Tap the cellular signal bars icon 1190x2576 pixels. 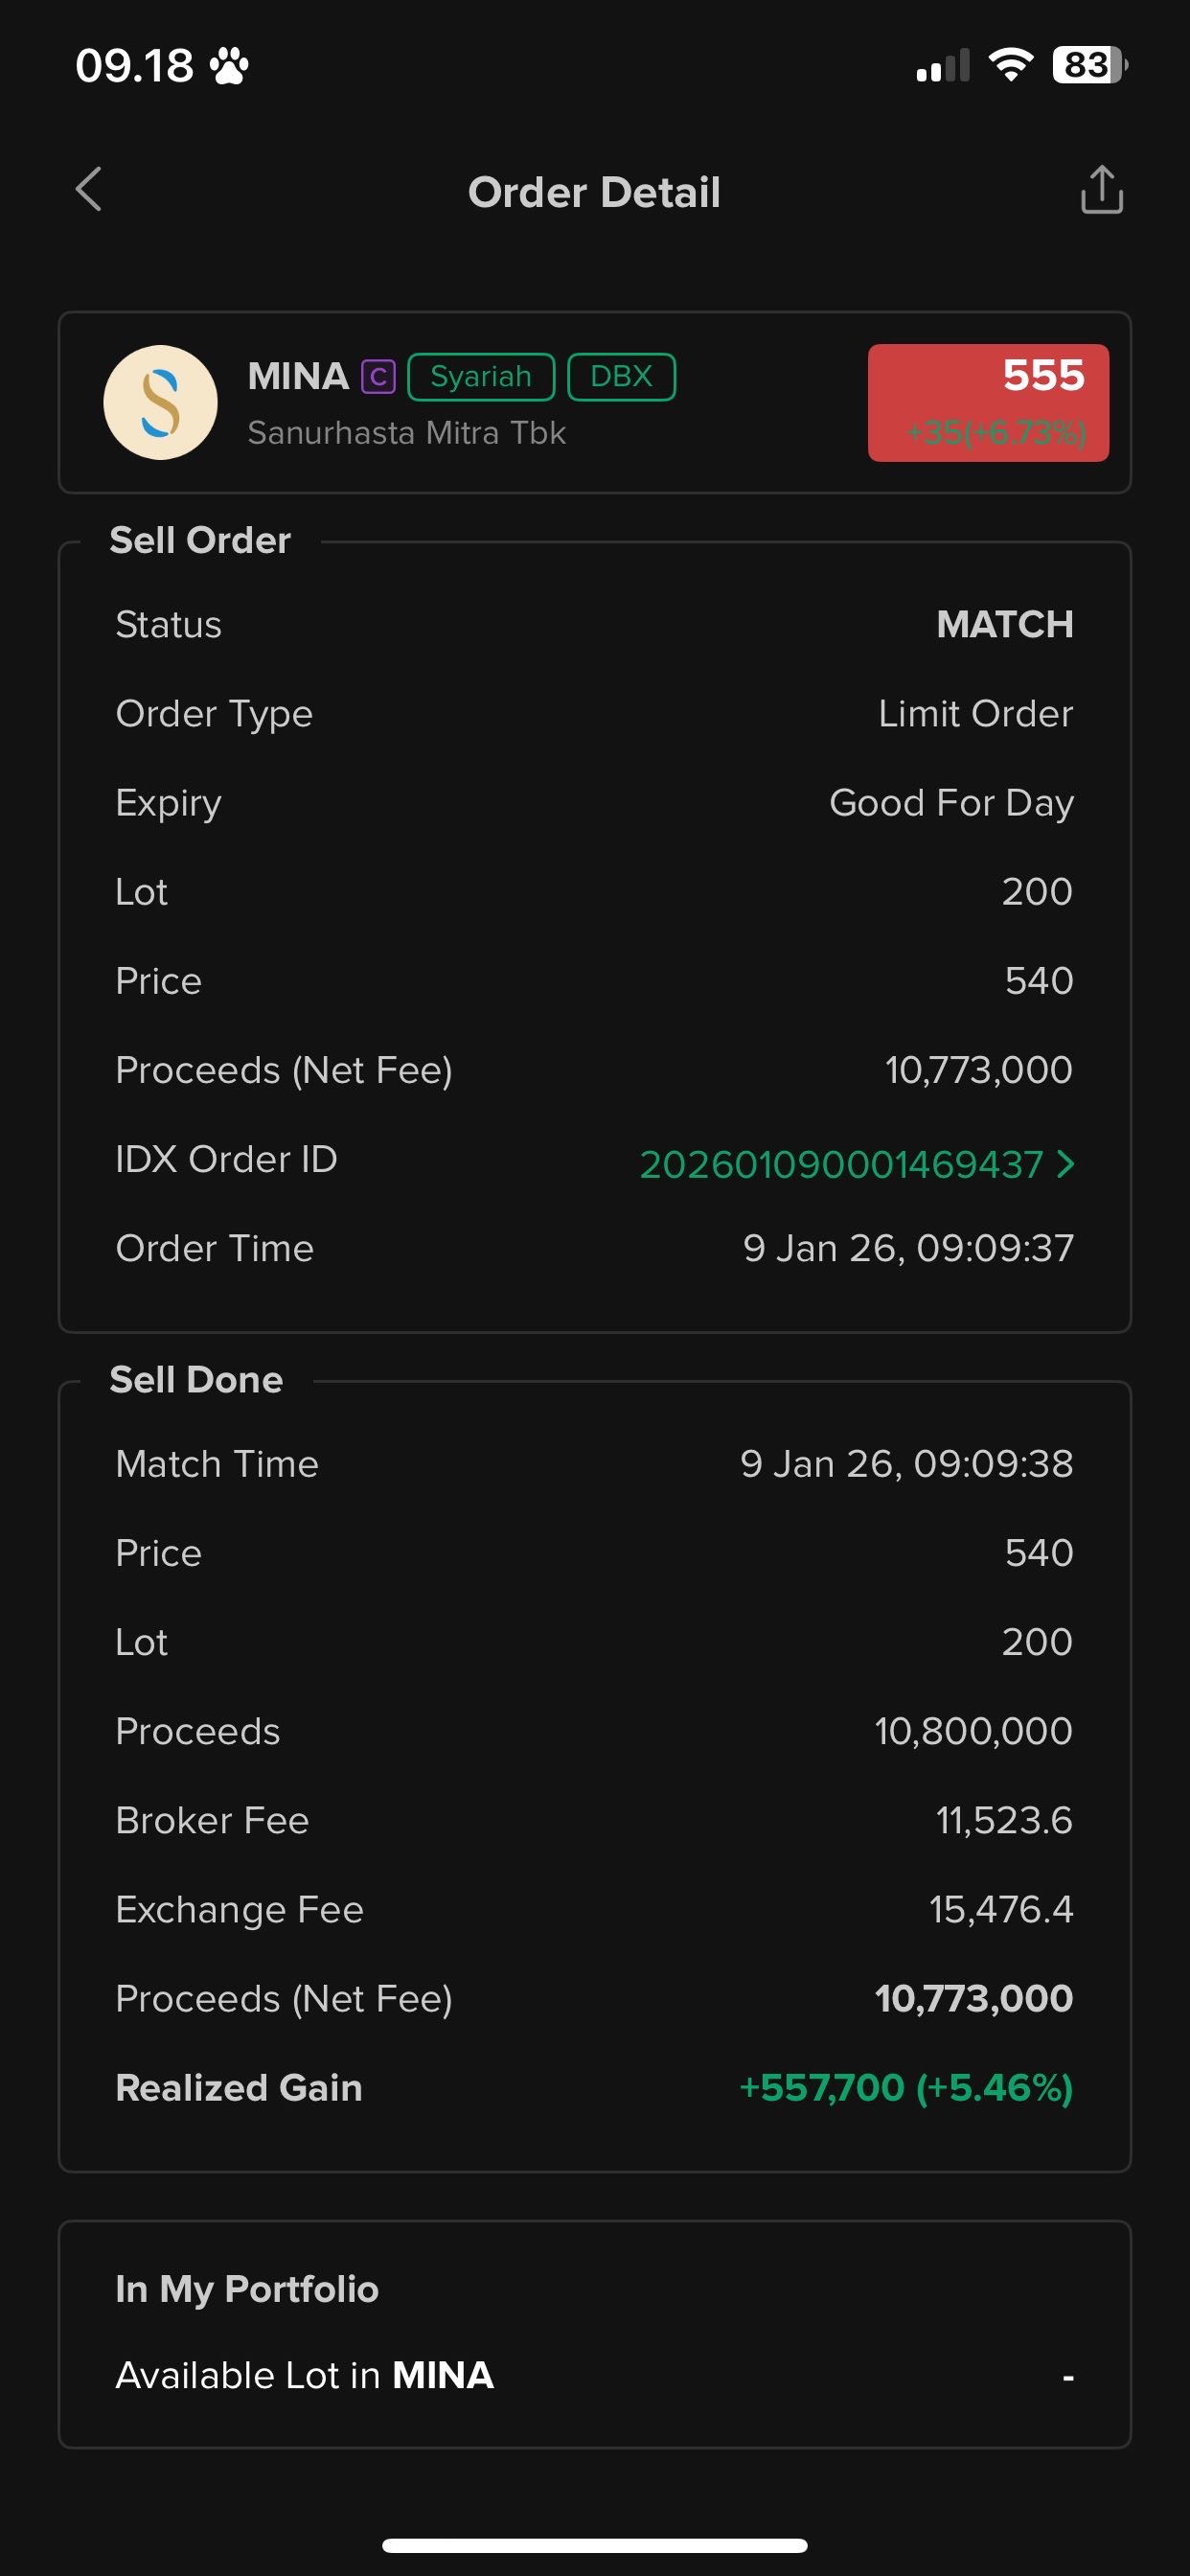click(x=943, y=66)
